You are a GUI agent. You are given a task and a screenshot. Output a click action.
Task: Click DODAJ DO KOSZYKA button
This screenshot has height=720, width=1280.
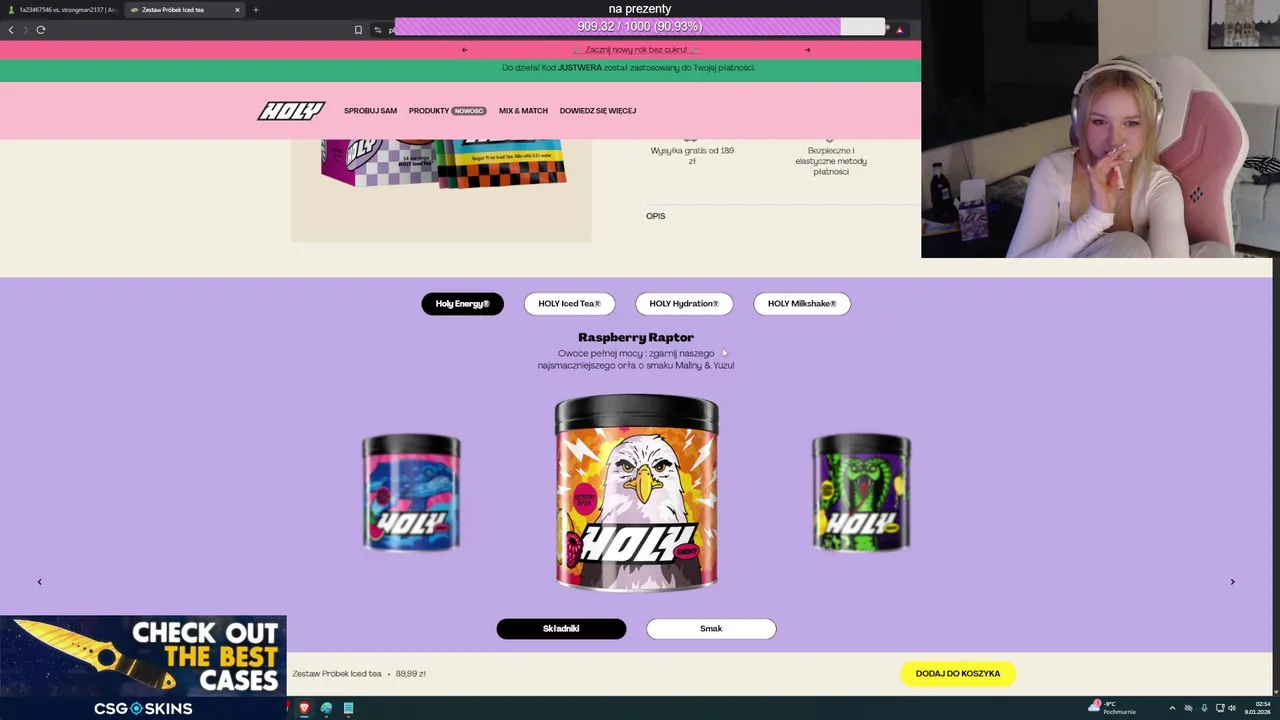click(958, 674)
